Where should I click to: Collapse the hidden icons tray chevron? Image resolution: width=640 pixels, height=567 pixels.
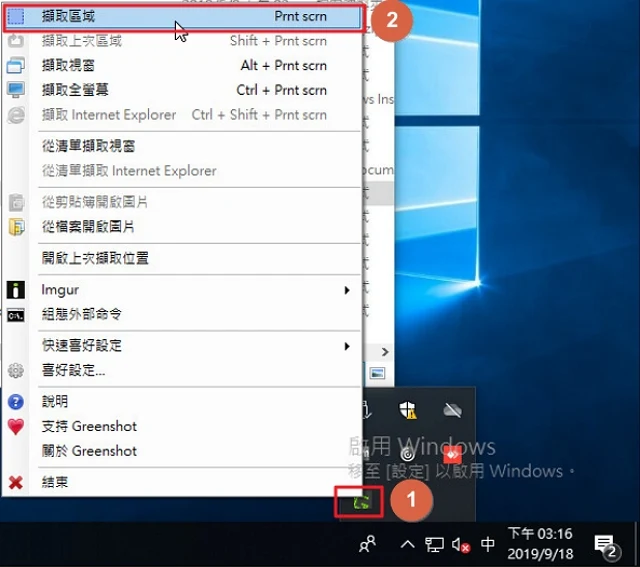tap(407, 544)
